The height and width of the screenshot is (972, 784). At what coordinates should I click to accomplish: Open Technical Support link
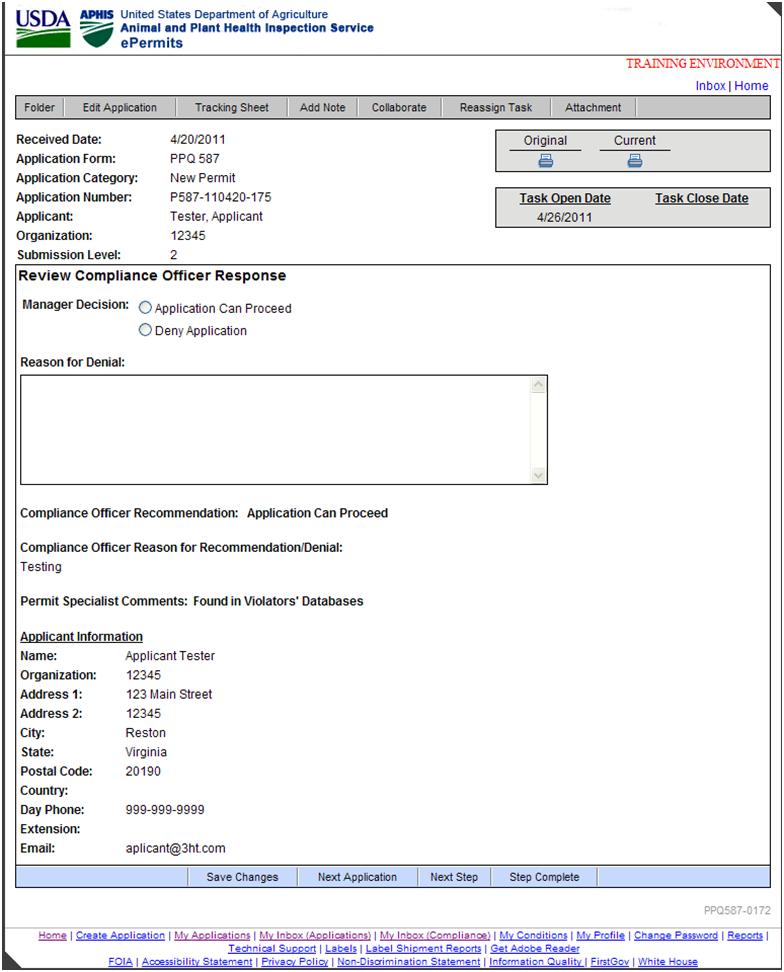(272, 948)
